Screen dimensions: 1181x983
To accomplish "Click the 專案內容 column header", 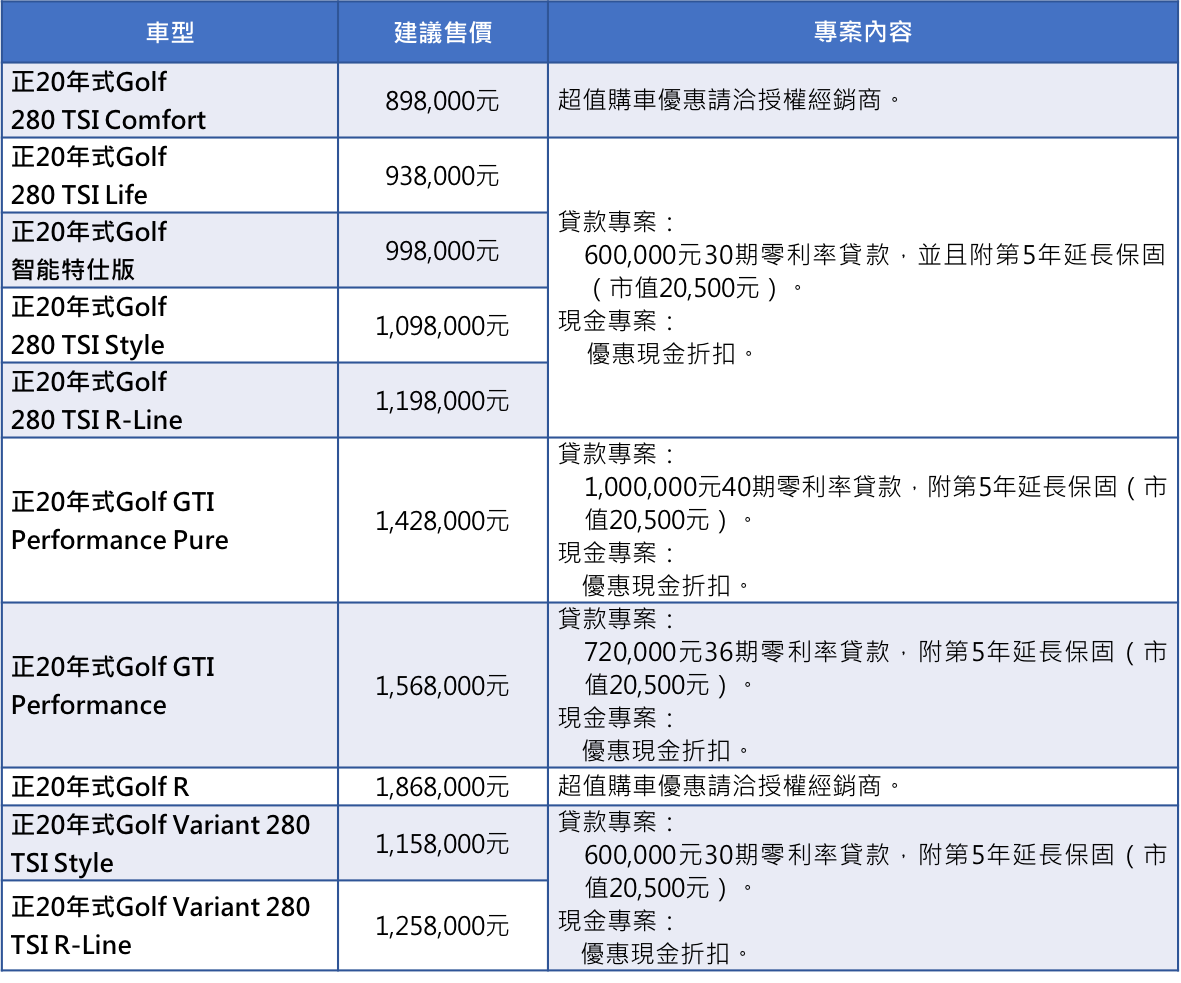I will coord(862,32).
